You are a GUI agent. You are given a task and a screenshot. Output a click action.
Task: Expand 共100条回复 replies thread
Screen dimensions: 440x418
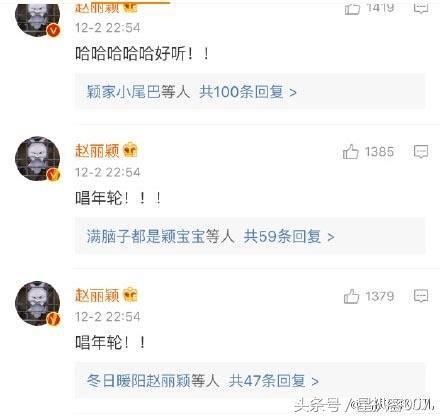point(248,92)
